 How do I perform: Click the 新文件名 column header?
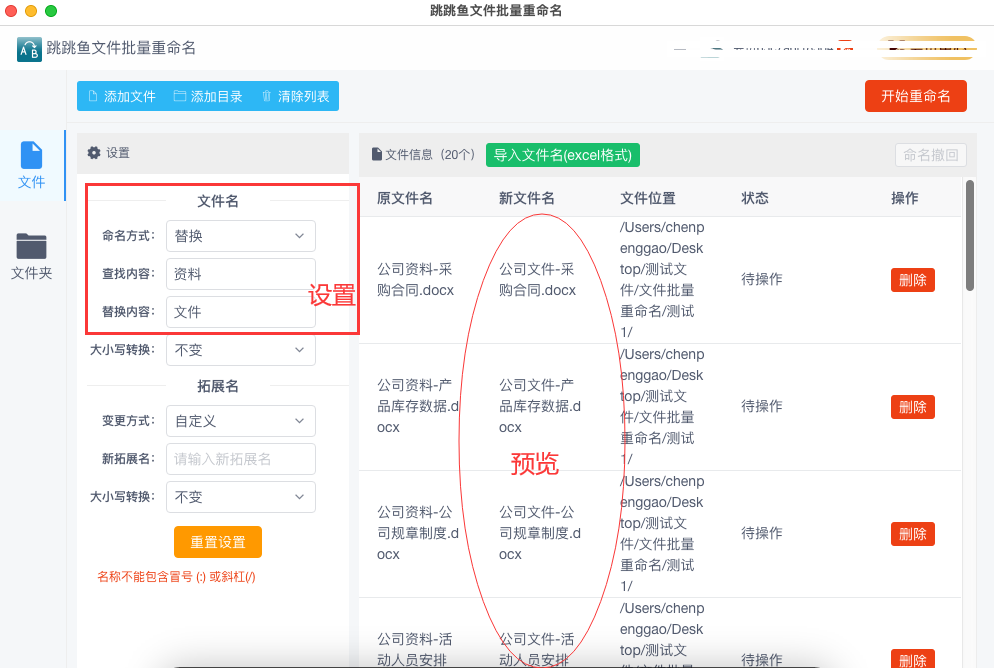pos(526,198)
